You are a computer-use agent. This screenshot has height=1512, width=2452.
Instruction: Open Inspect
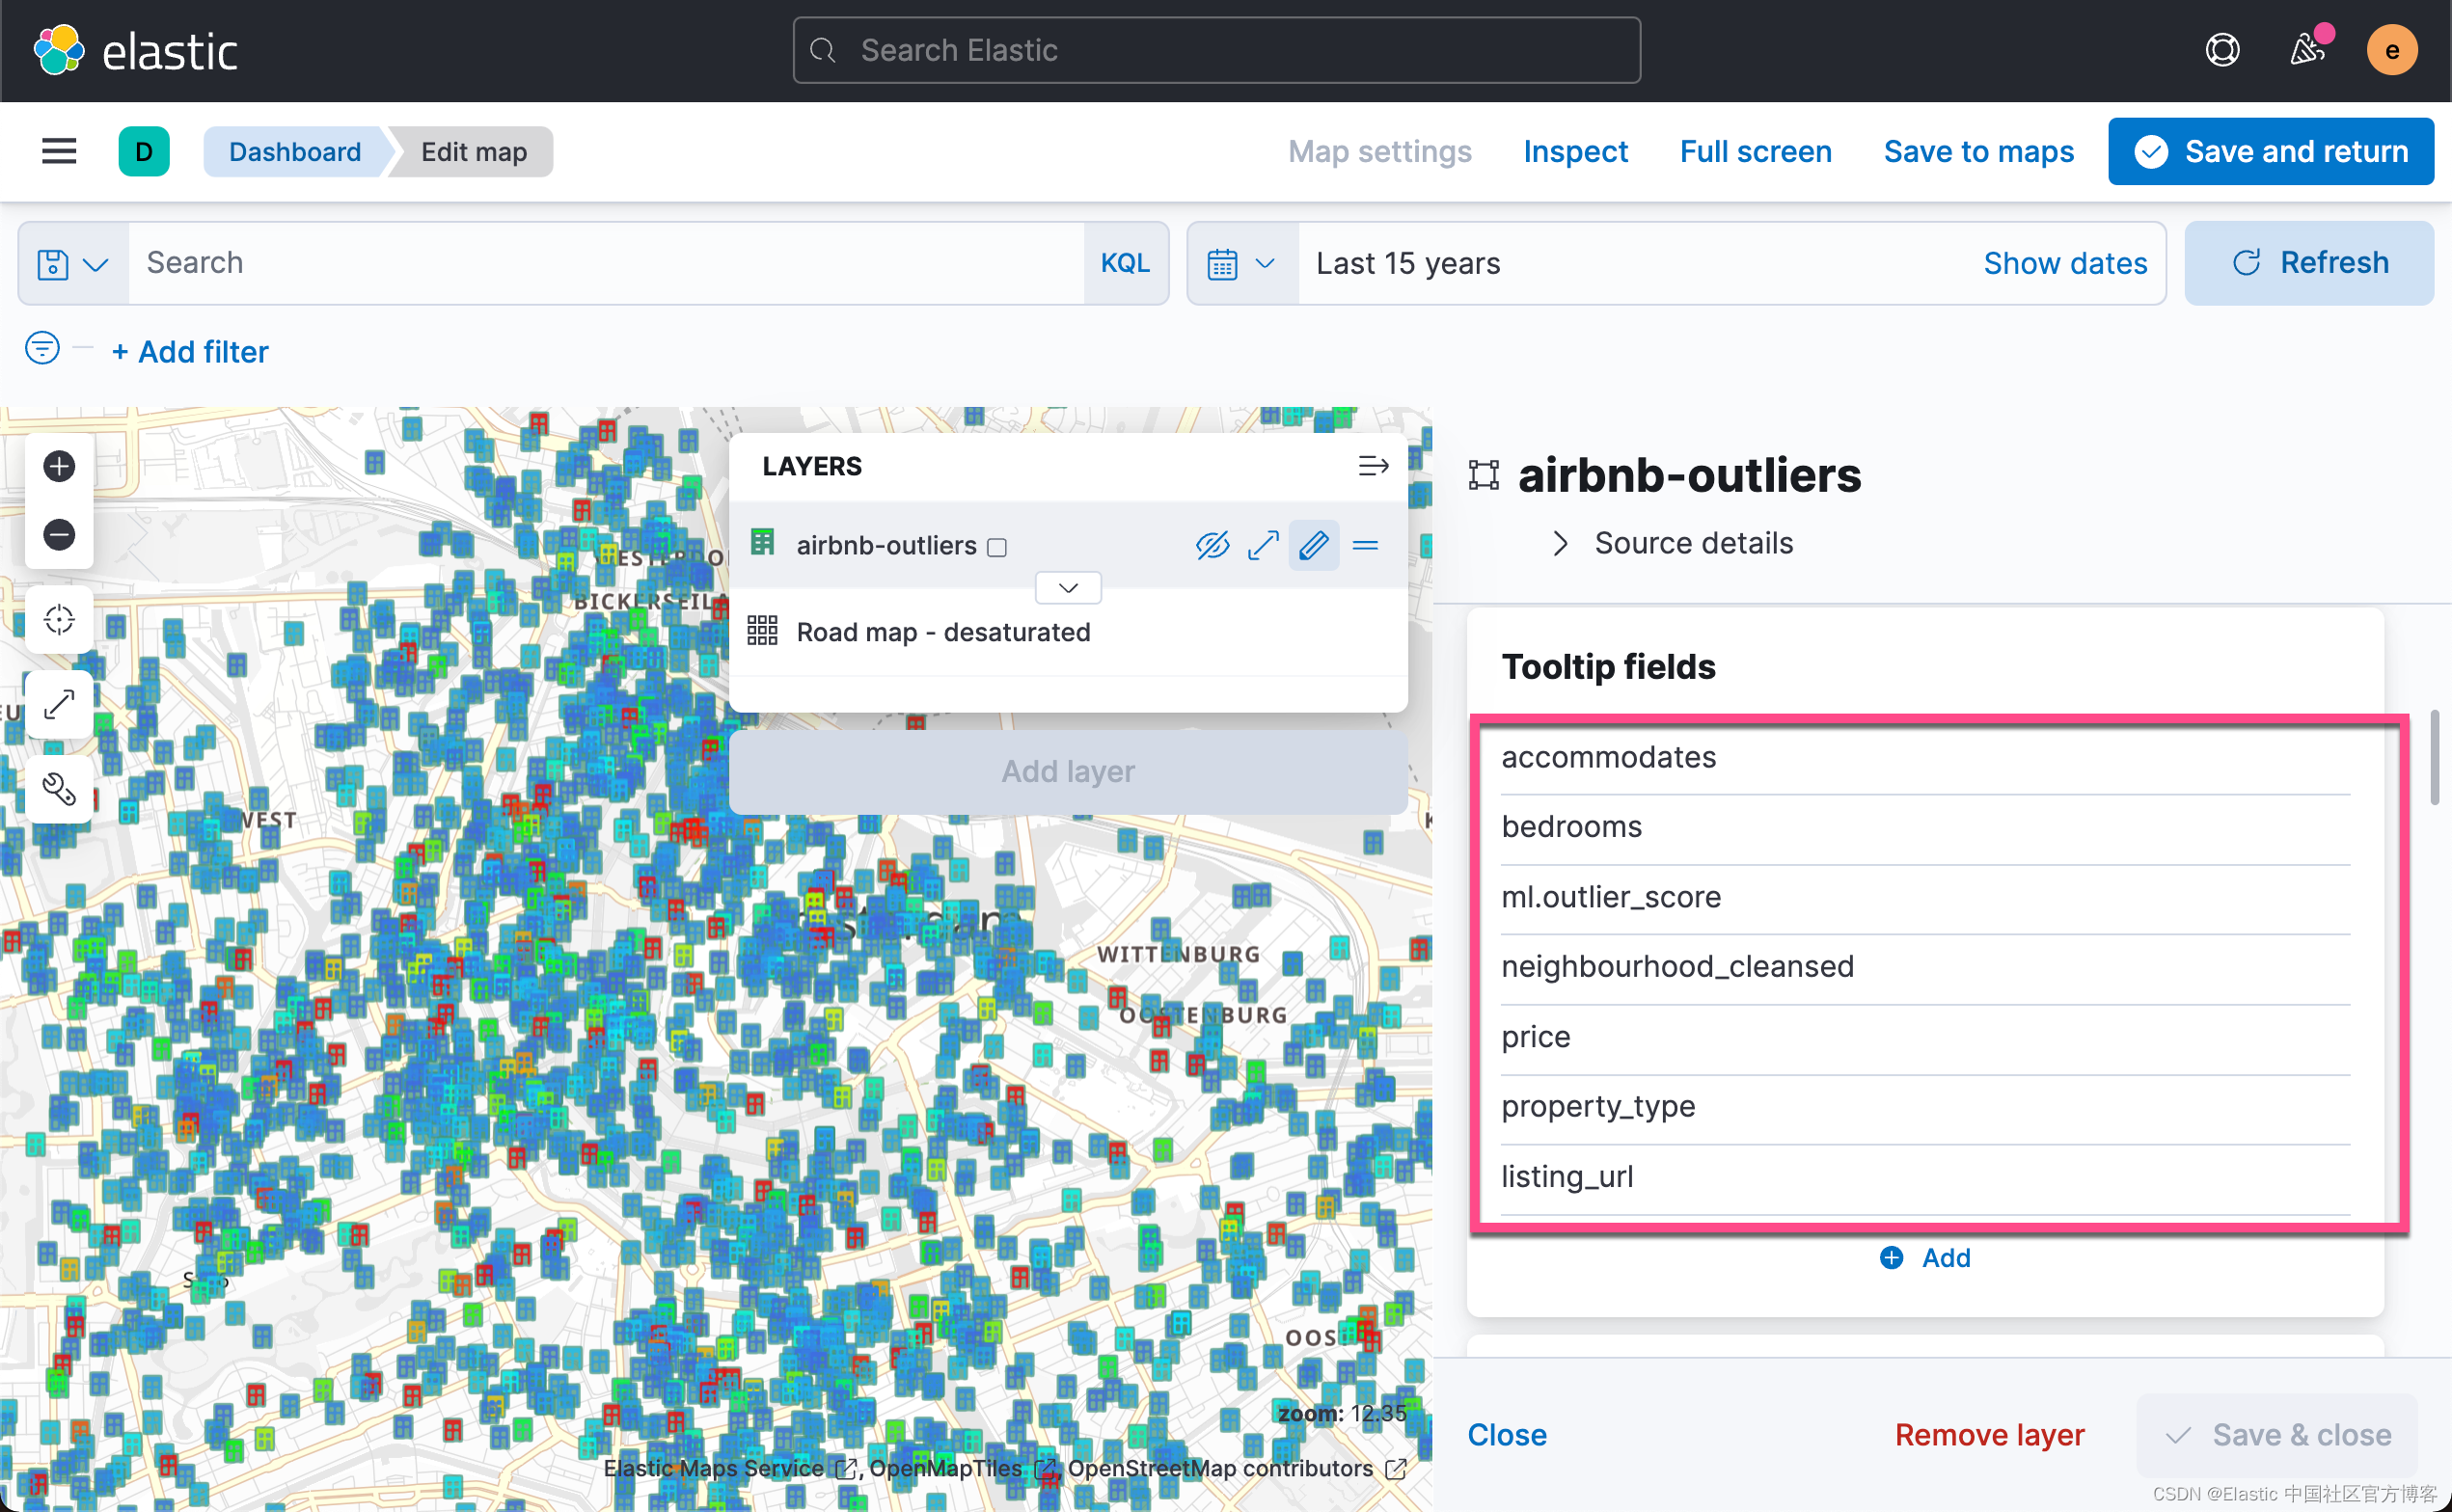(x=1575, y=151)
